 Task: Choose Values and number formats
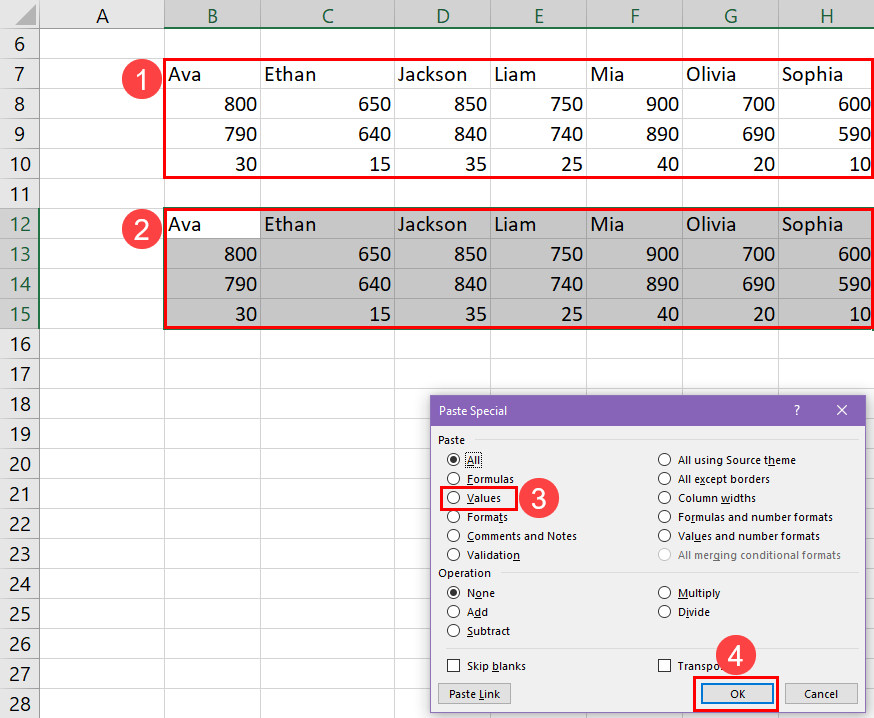664,536
